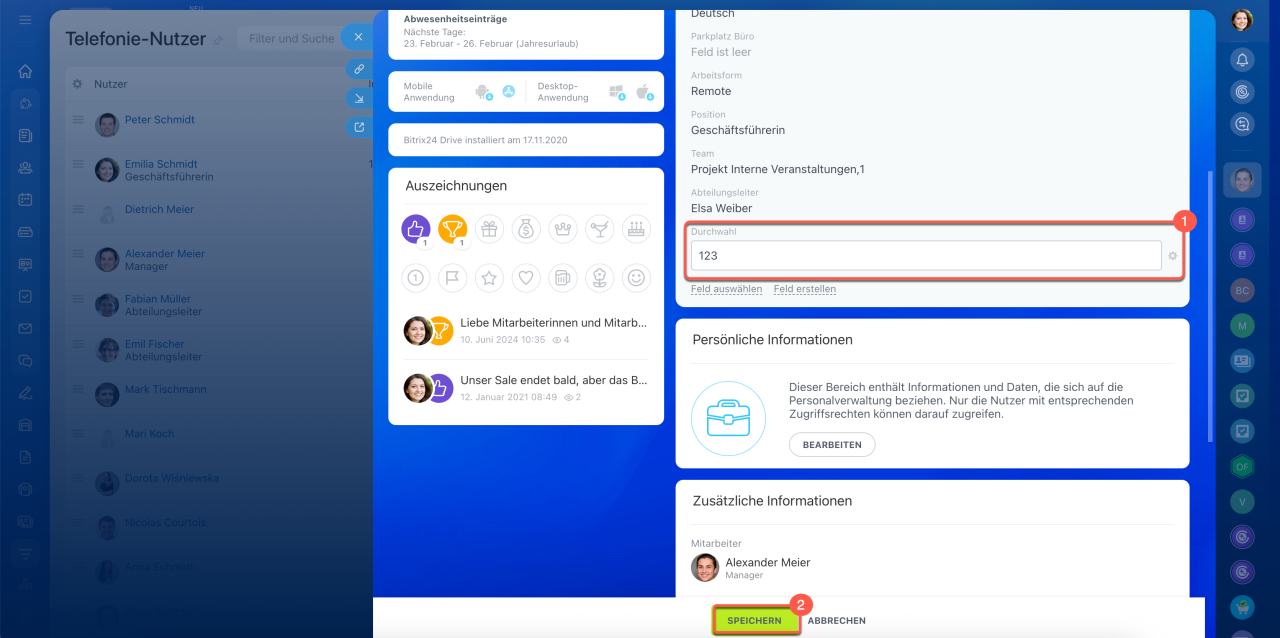Screen dimensions: 1280x638
Task: Open the OF hexagon chat in the right panel
Action: [1242, 466]
